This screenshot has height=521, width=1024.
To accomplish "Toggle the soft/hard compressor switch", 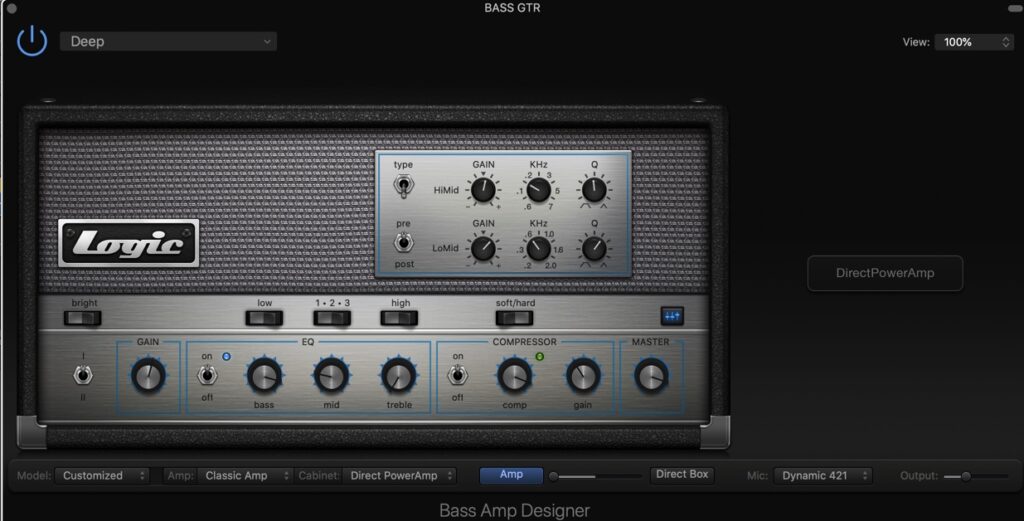I will (x=515, y=318).
